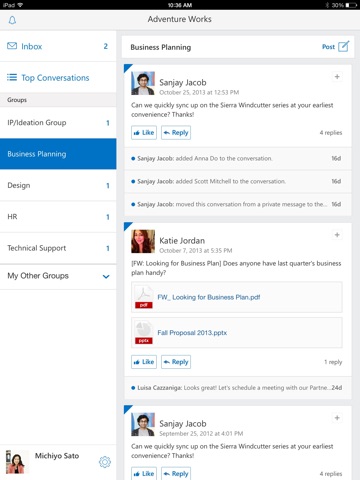Reply to Sanjay Jacob's September 25 post
The image size is (360, 480).
pyautogui.click(x=176, y=474)
